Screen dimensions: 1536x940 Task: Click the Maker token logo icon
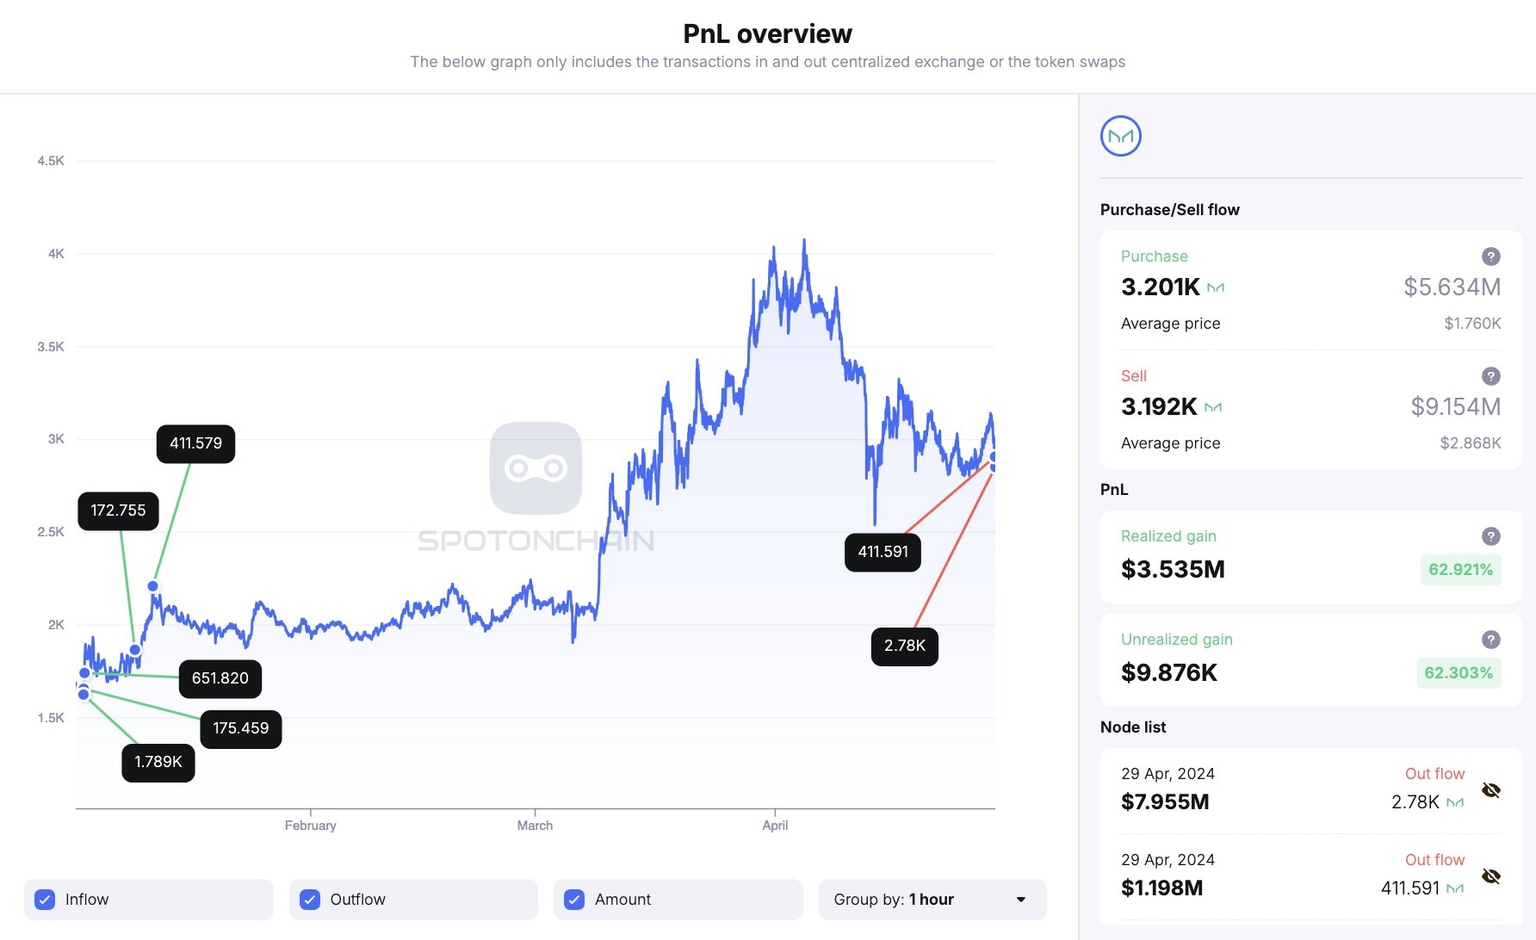coord(1120,136)
